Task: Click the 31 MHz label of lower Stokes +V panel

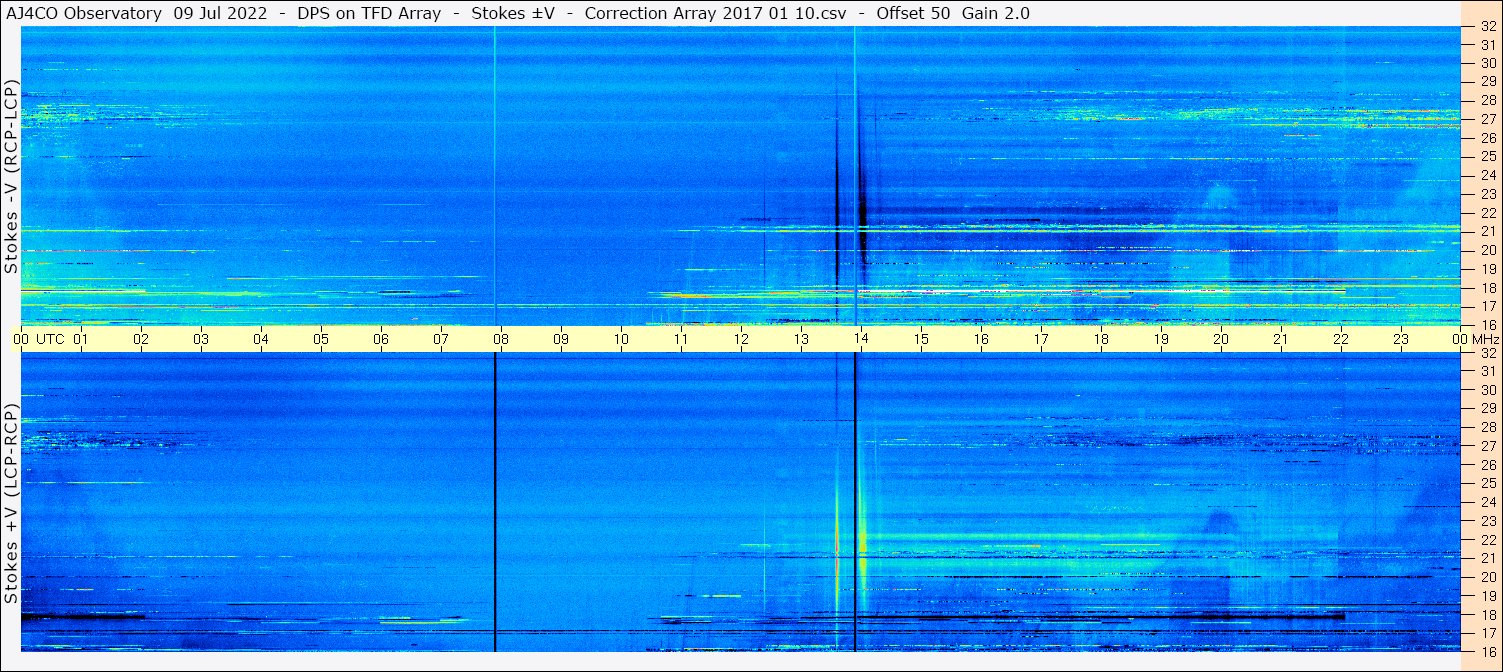Action: click(1487, 371)
